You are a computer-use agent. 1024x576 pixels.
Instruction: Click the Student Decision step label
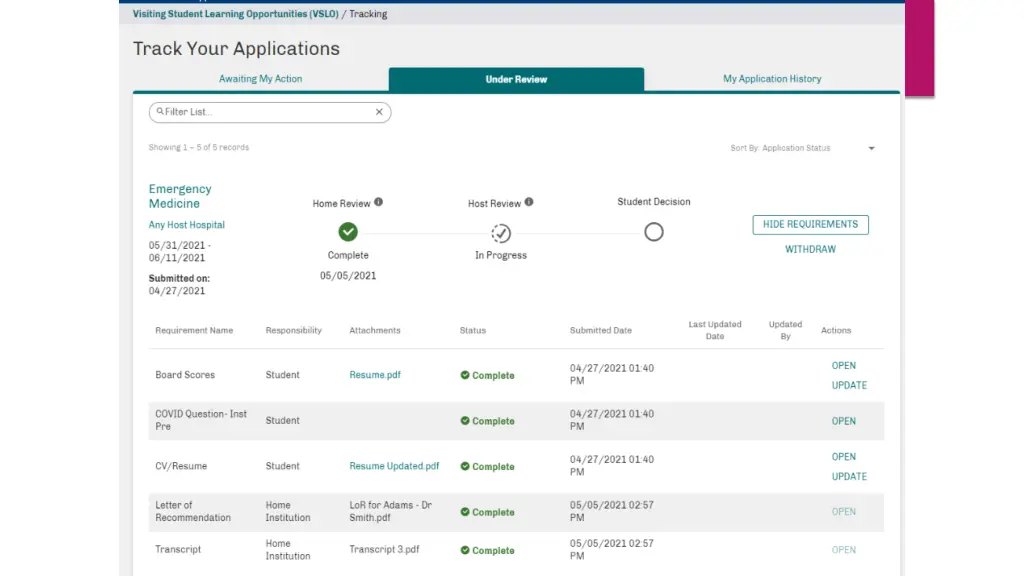[654, 202]
